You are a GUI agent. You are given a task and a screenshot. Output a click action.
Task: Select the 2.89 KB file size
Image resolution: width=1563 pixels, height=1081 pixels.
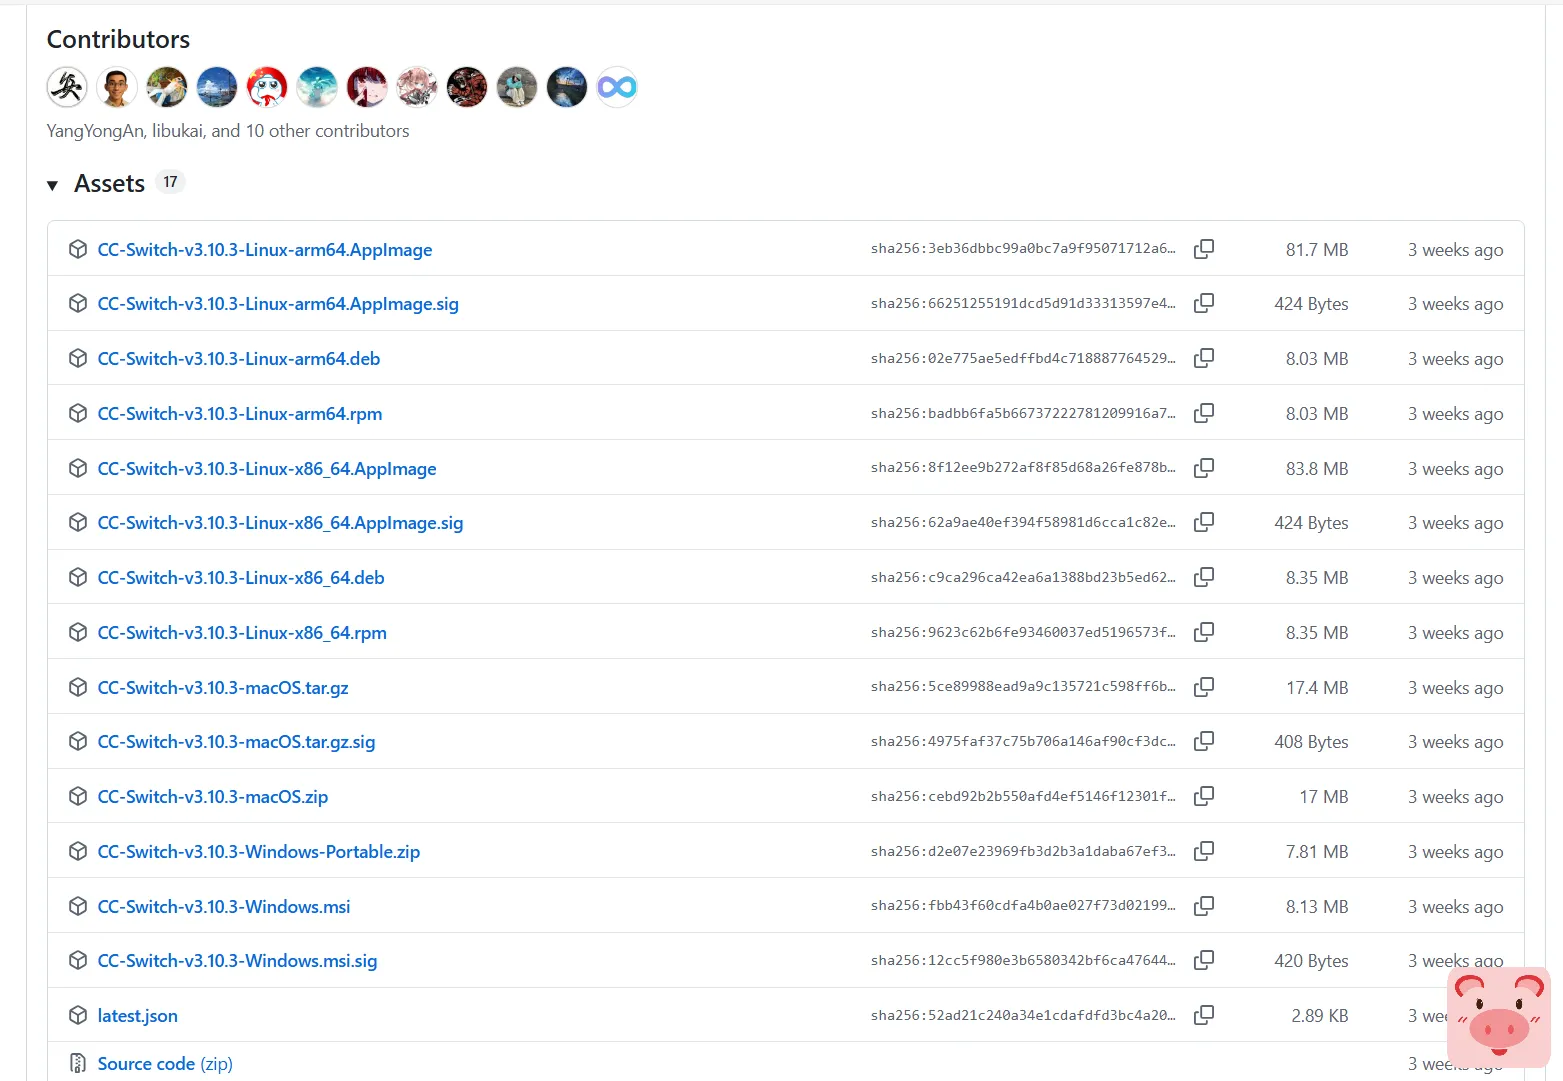(1320, 1016)
